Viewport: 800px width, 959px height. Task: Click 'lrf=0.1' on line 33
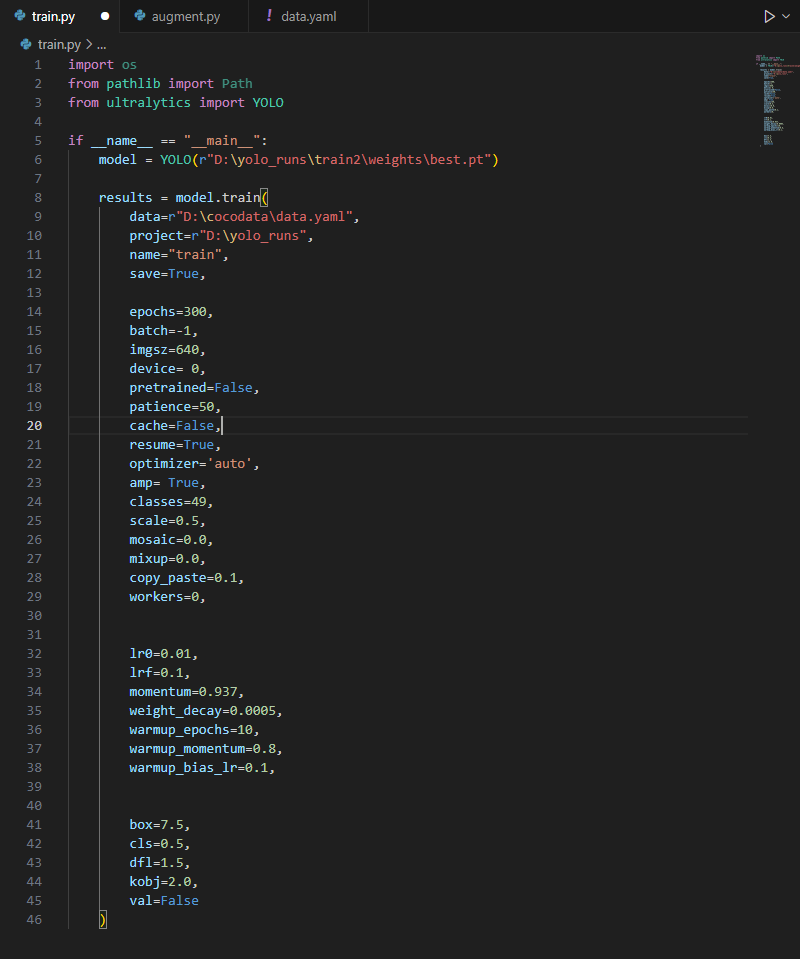(156, 673)
